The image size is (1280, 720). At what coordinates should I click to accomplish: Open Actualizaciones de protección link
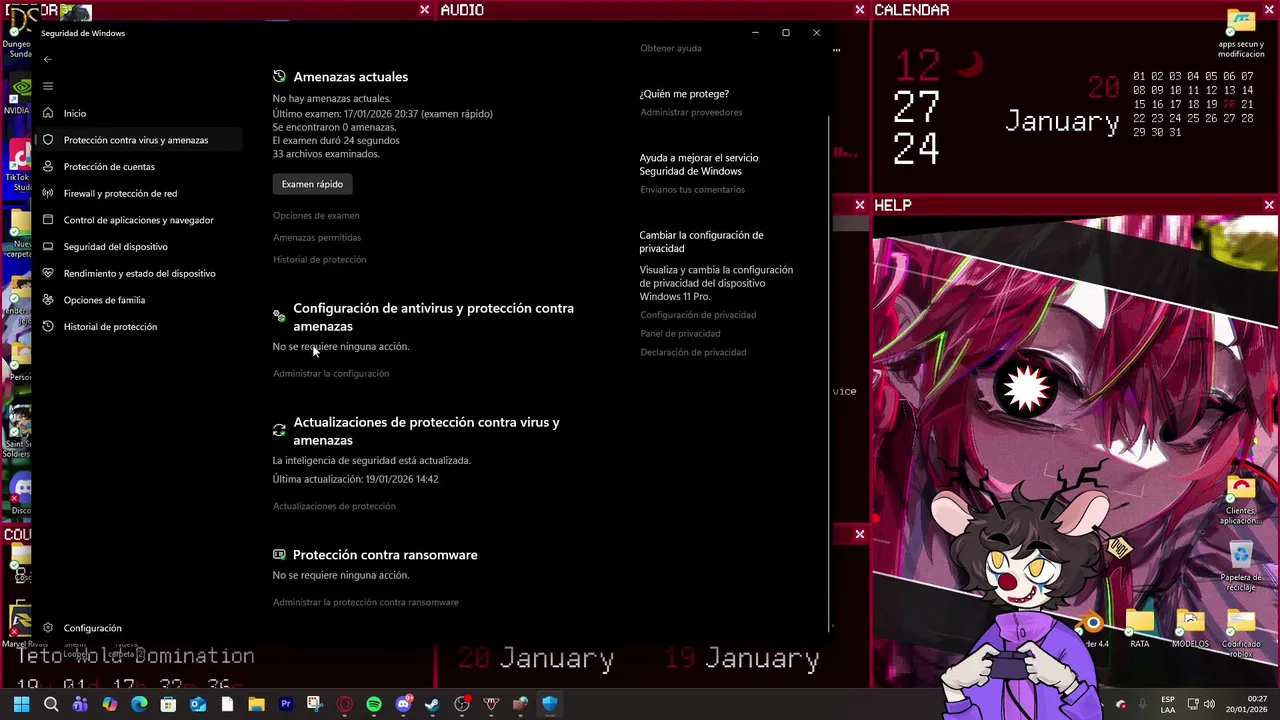pyautogui.click(x=334, y=506)
